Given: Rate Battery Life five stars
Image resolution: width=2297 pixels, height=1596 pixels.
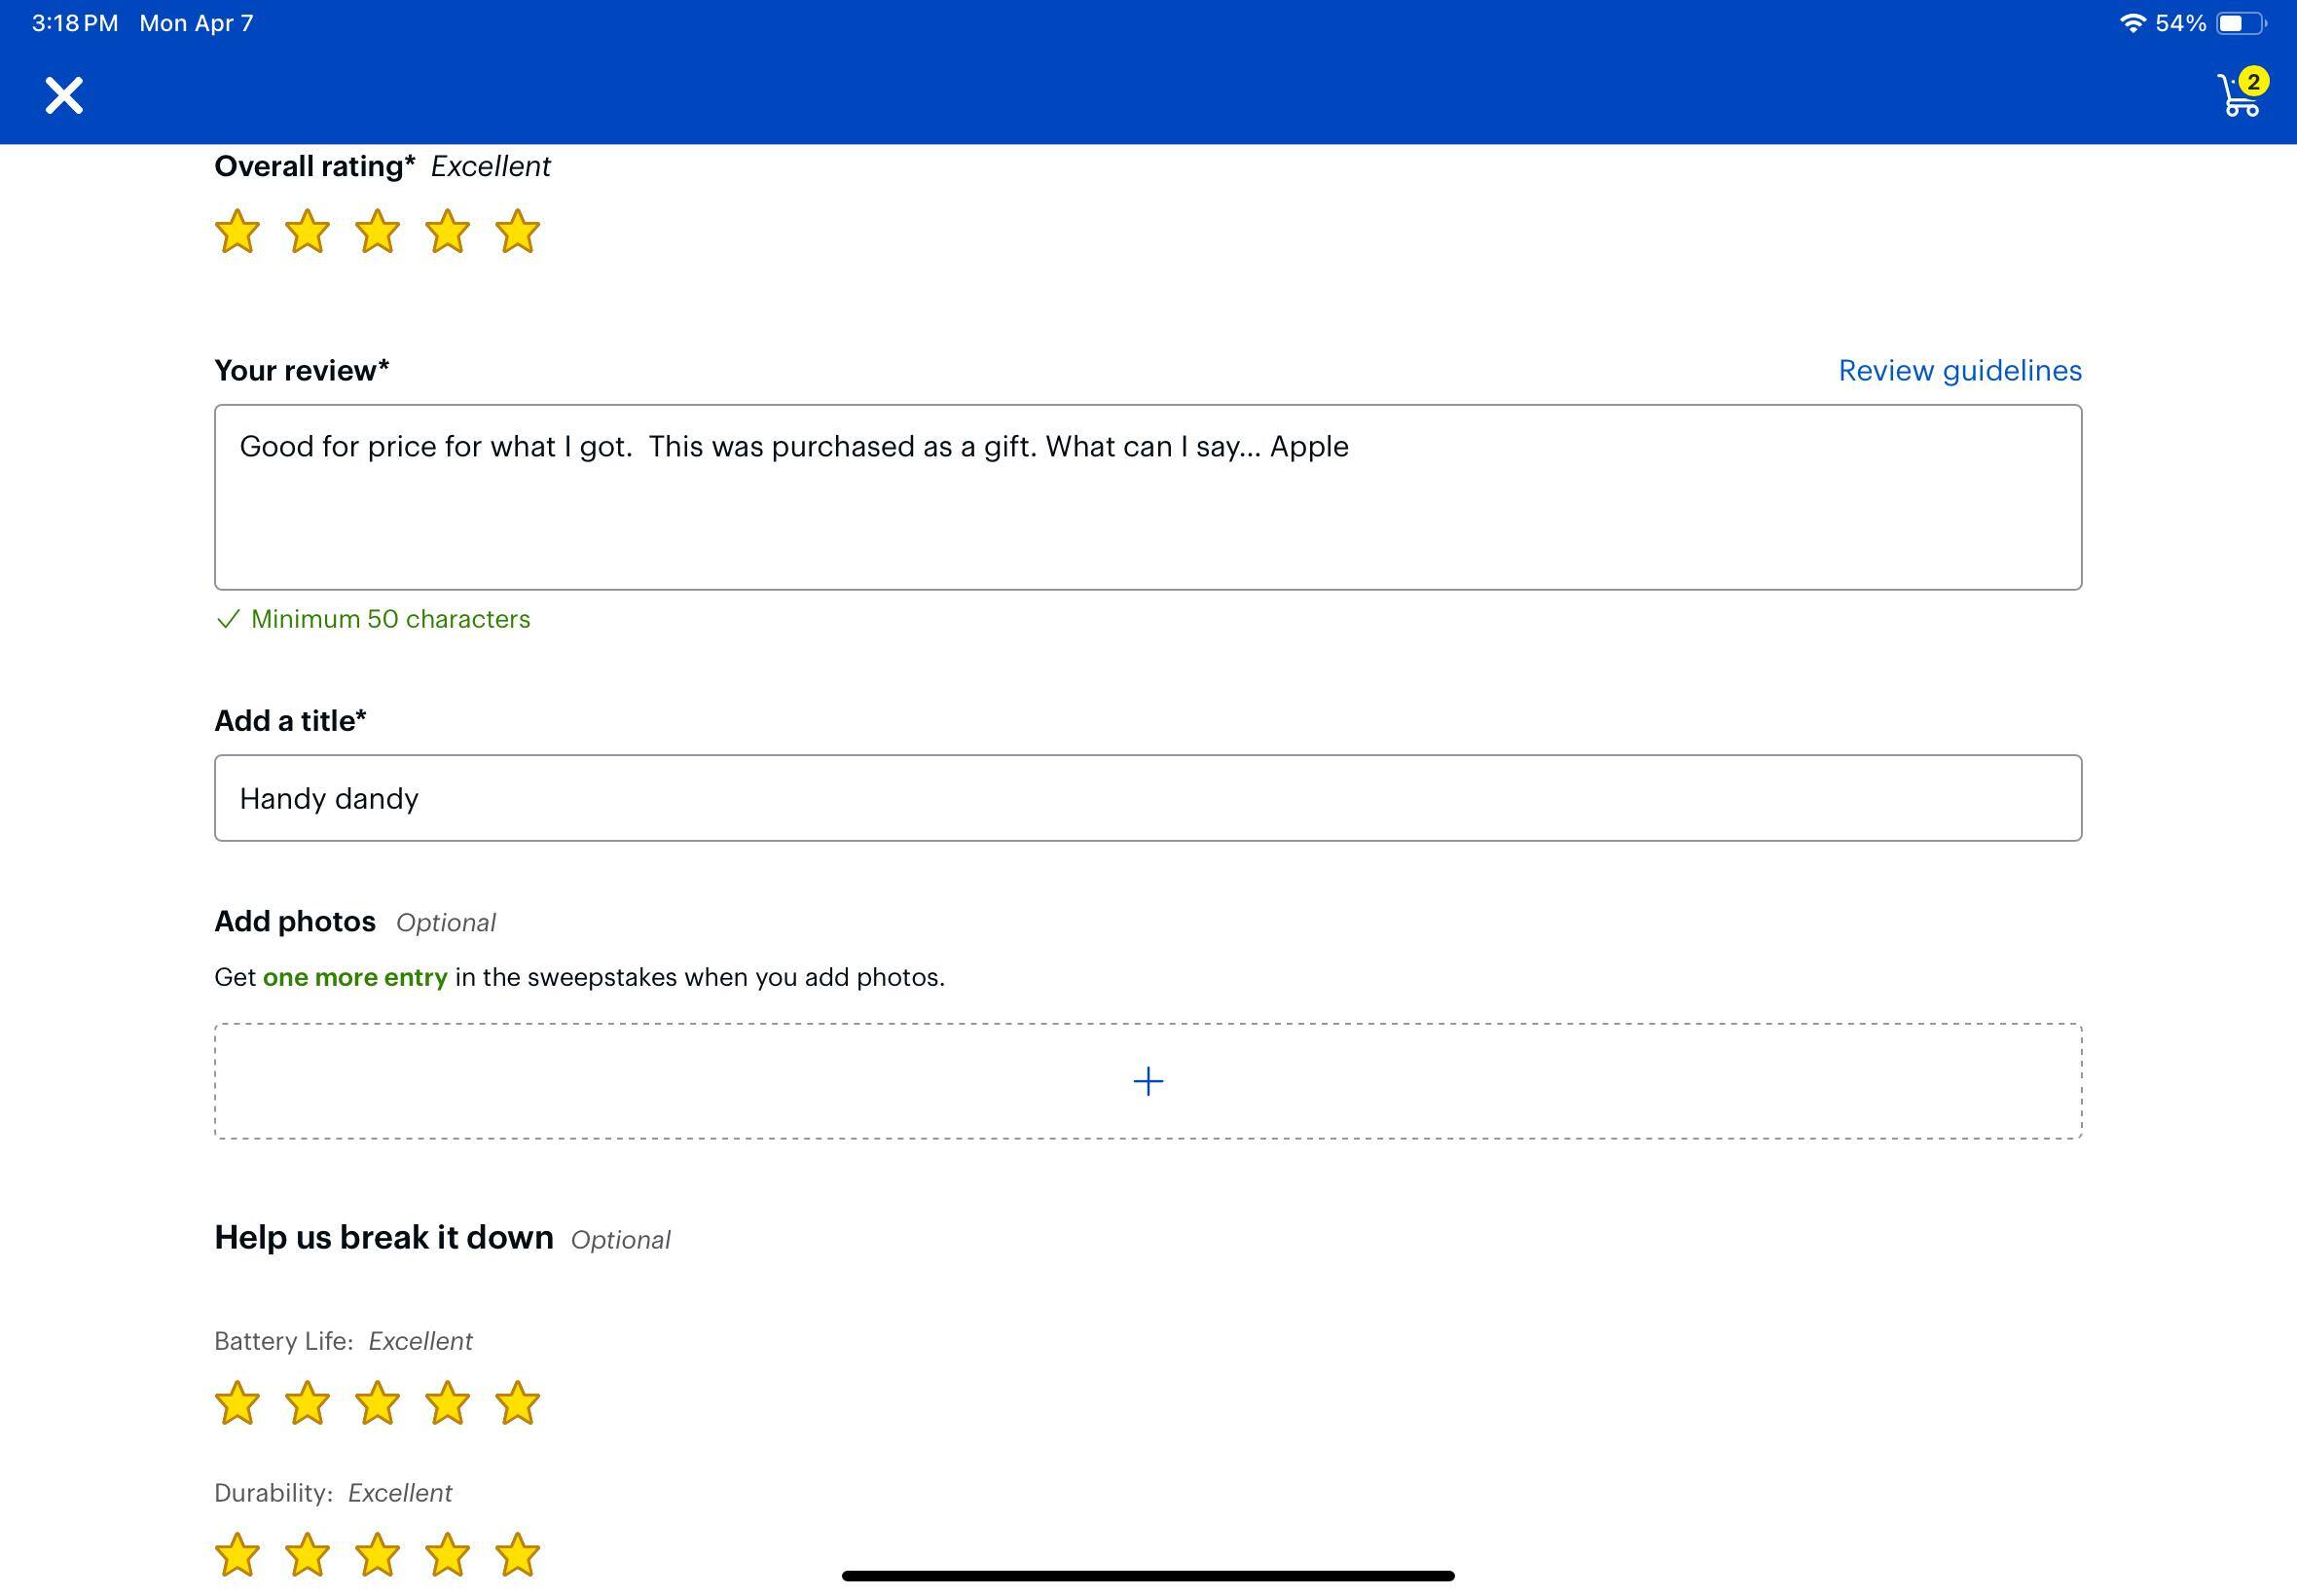Looking at the screenshot, I should click(517, 1403).
